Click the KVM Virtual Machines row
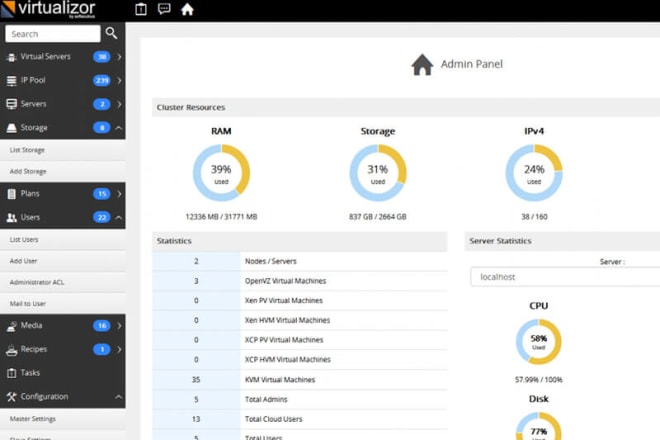Viewport: 660px width, 440px height. point(300,380)
